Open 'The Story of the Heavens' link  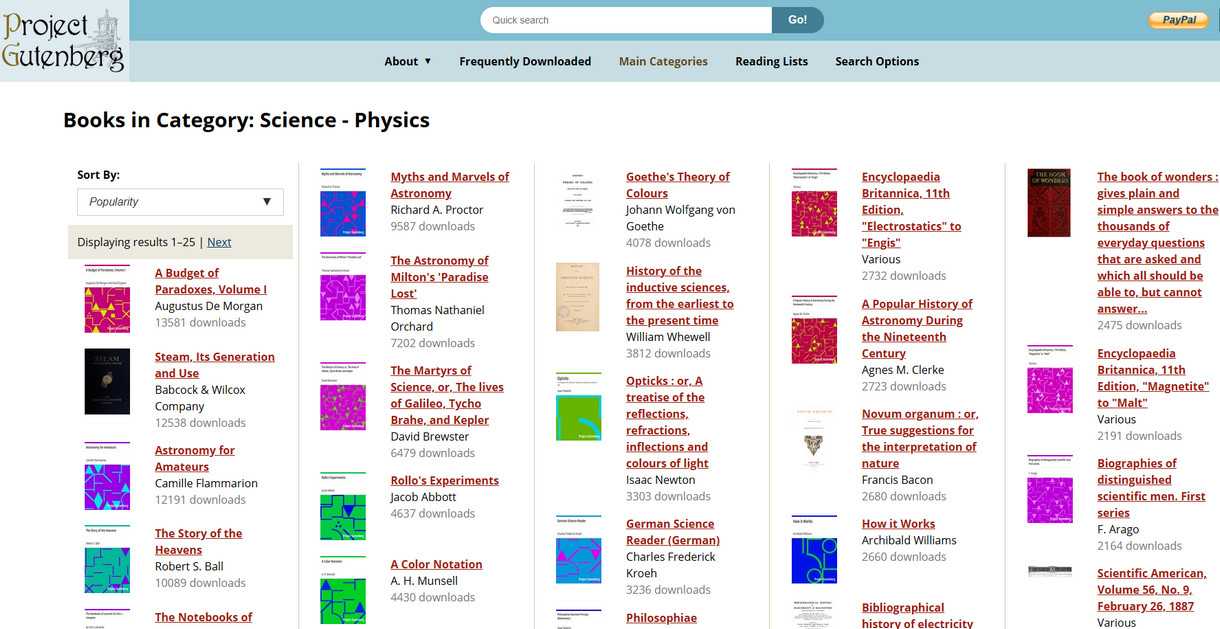pos(198,541)
